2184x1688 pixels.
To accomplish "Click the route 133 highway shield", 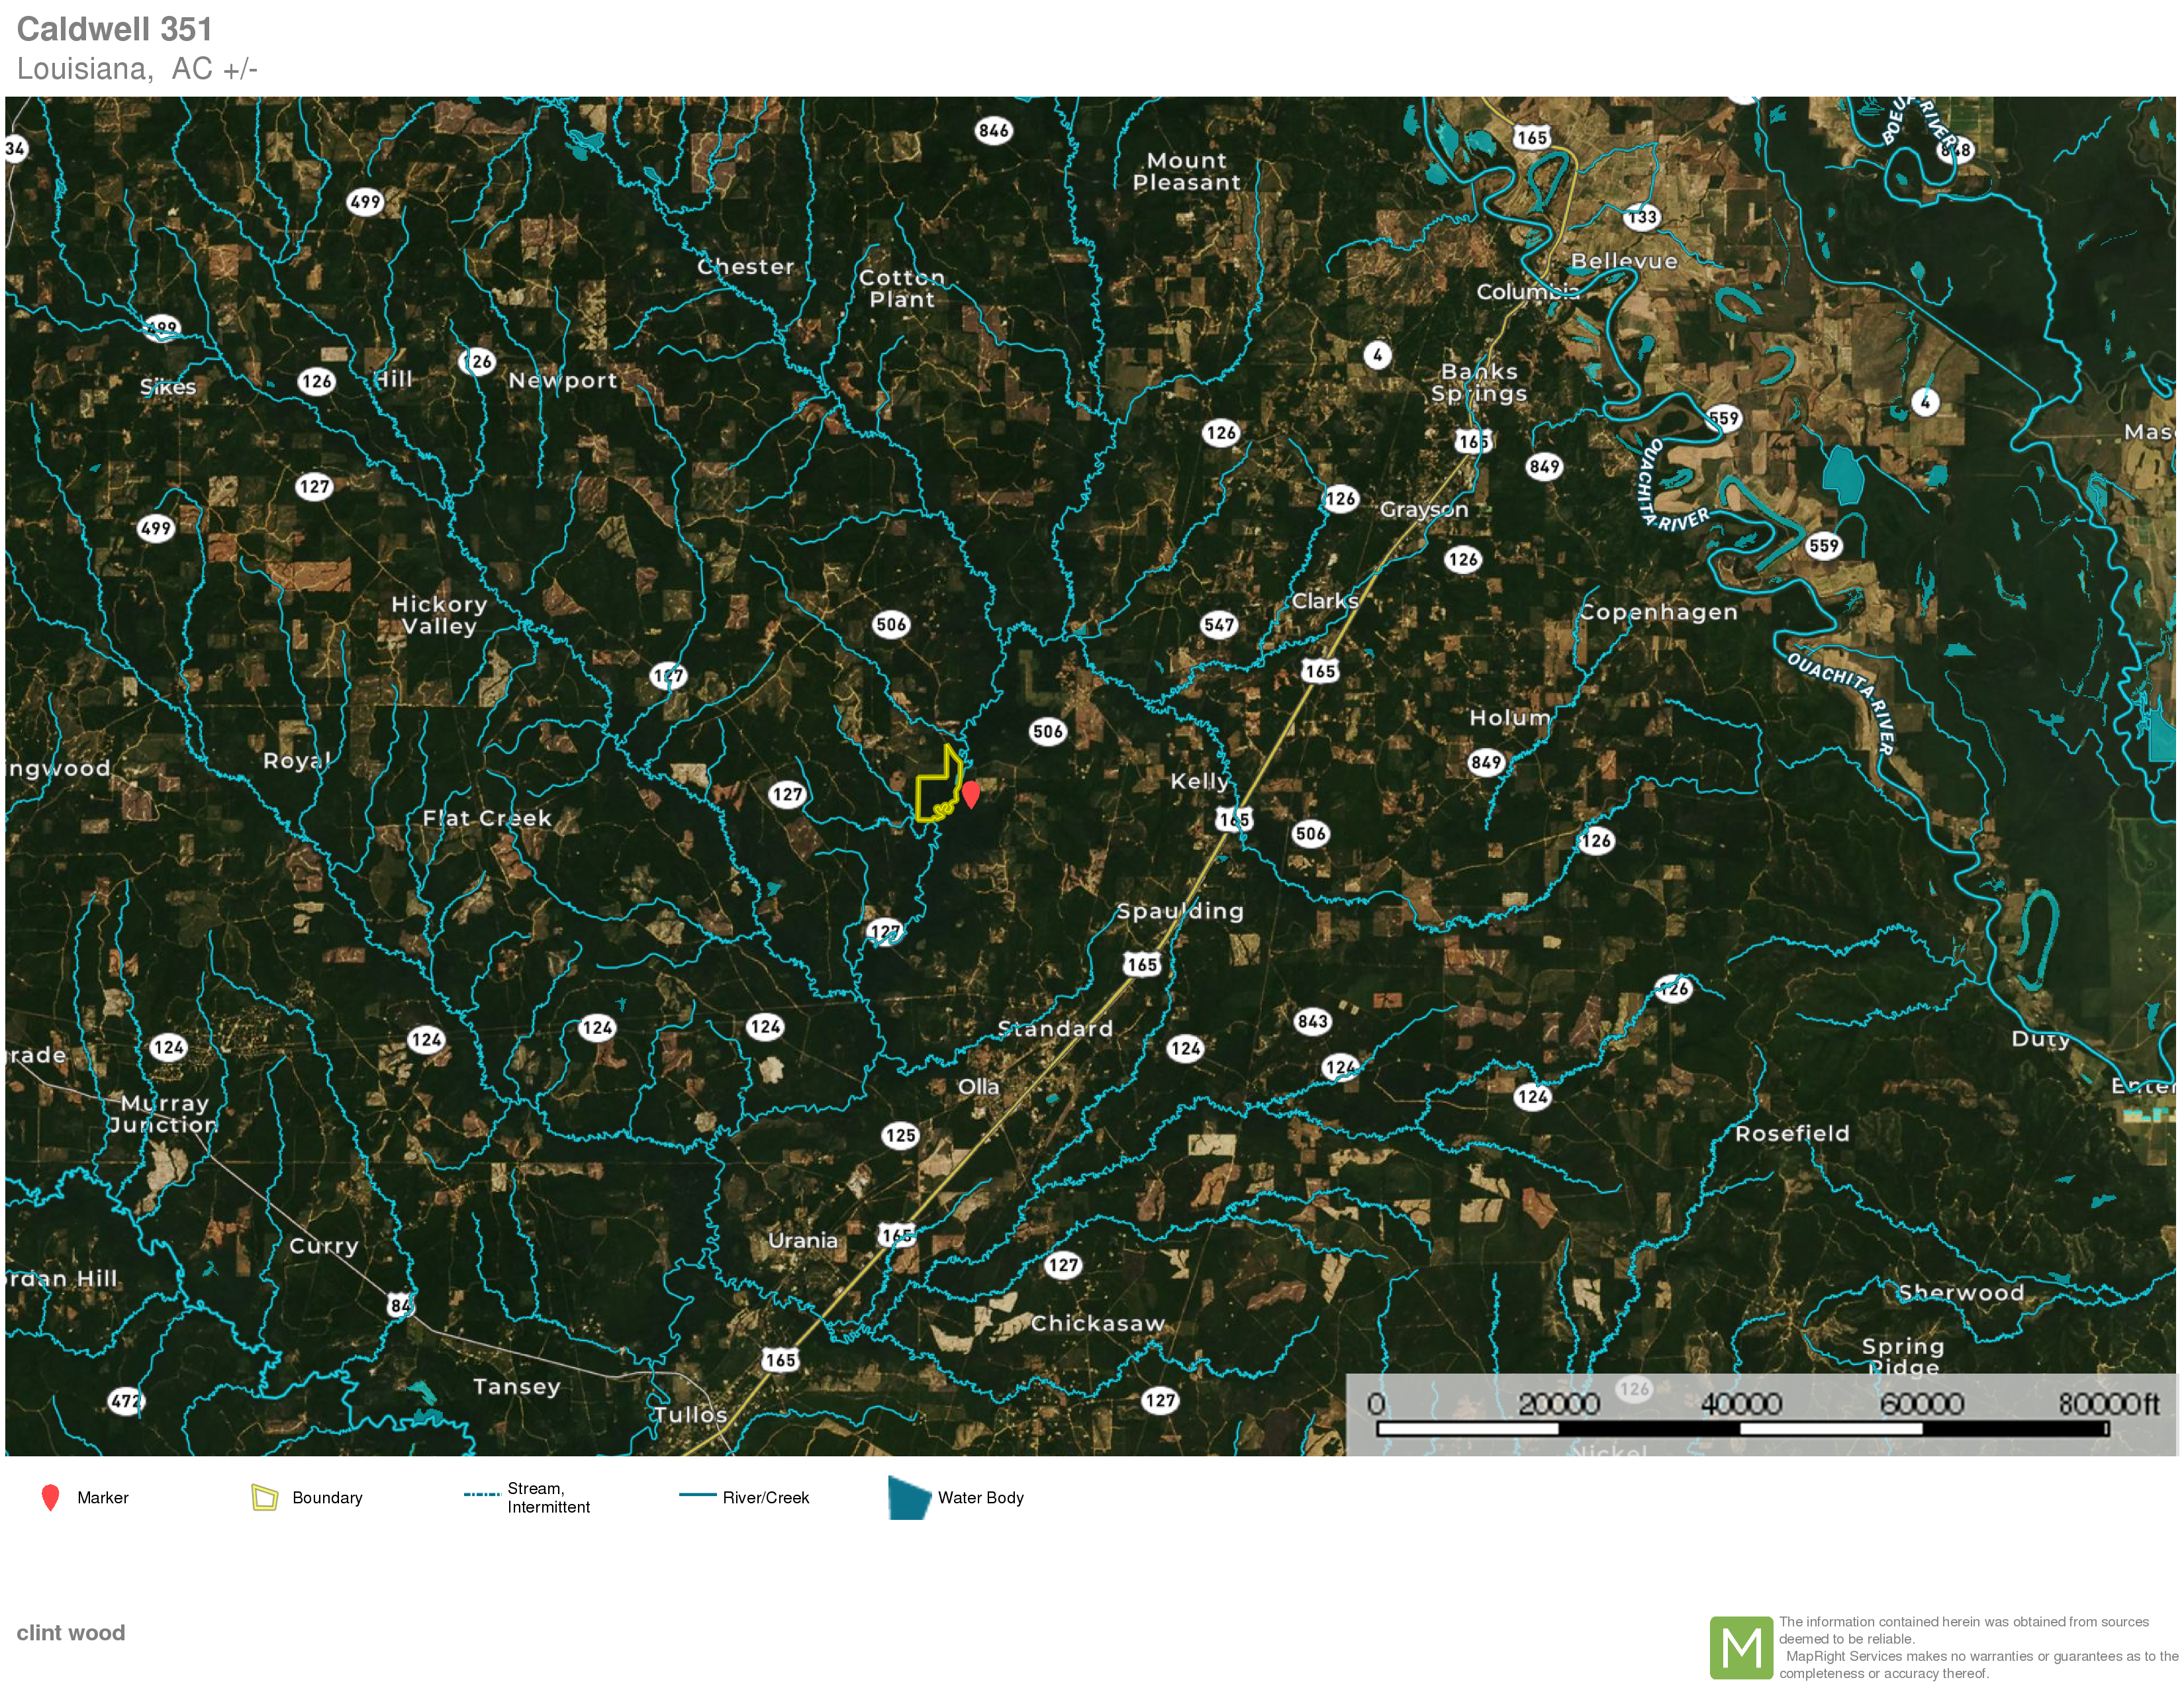I will point(1642,216).
